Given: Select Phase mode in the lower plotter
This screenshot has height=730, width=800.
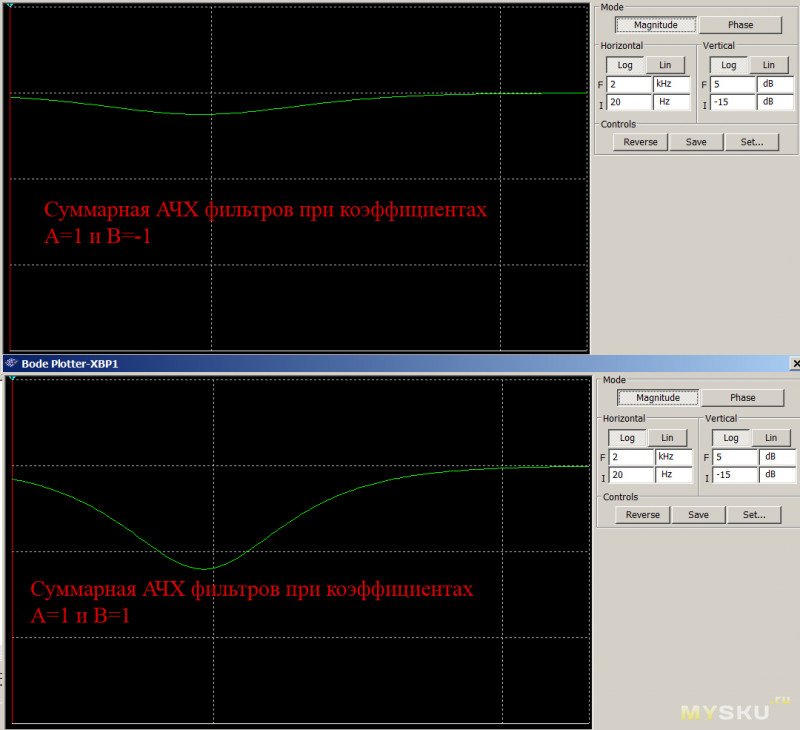Looking at the screenshot, I should click(742, 397).
